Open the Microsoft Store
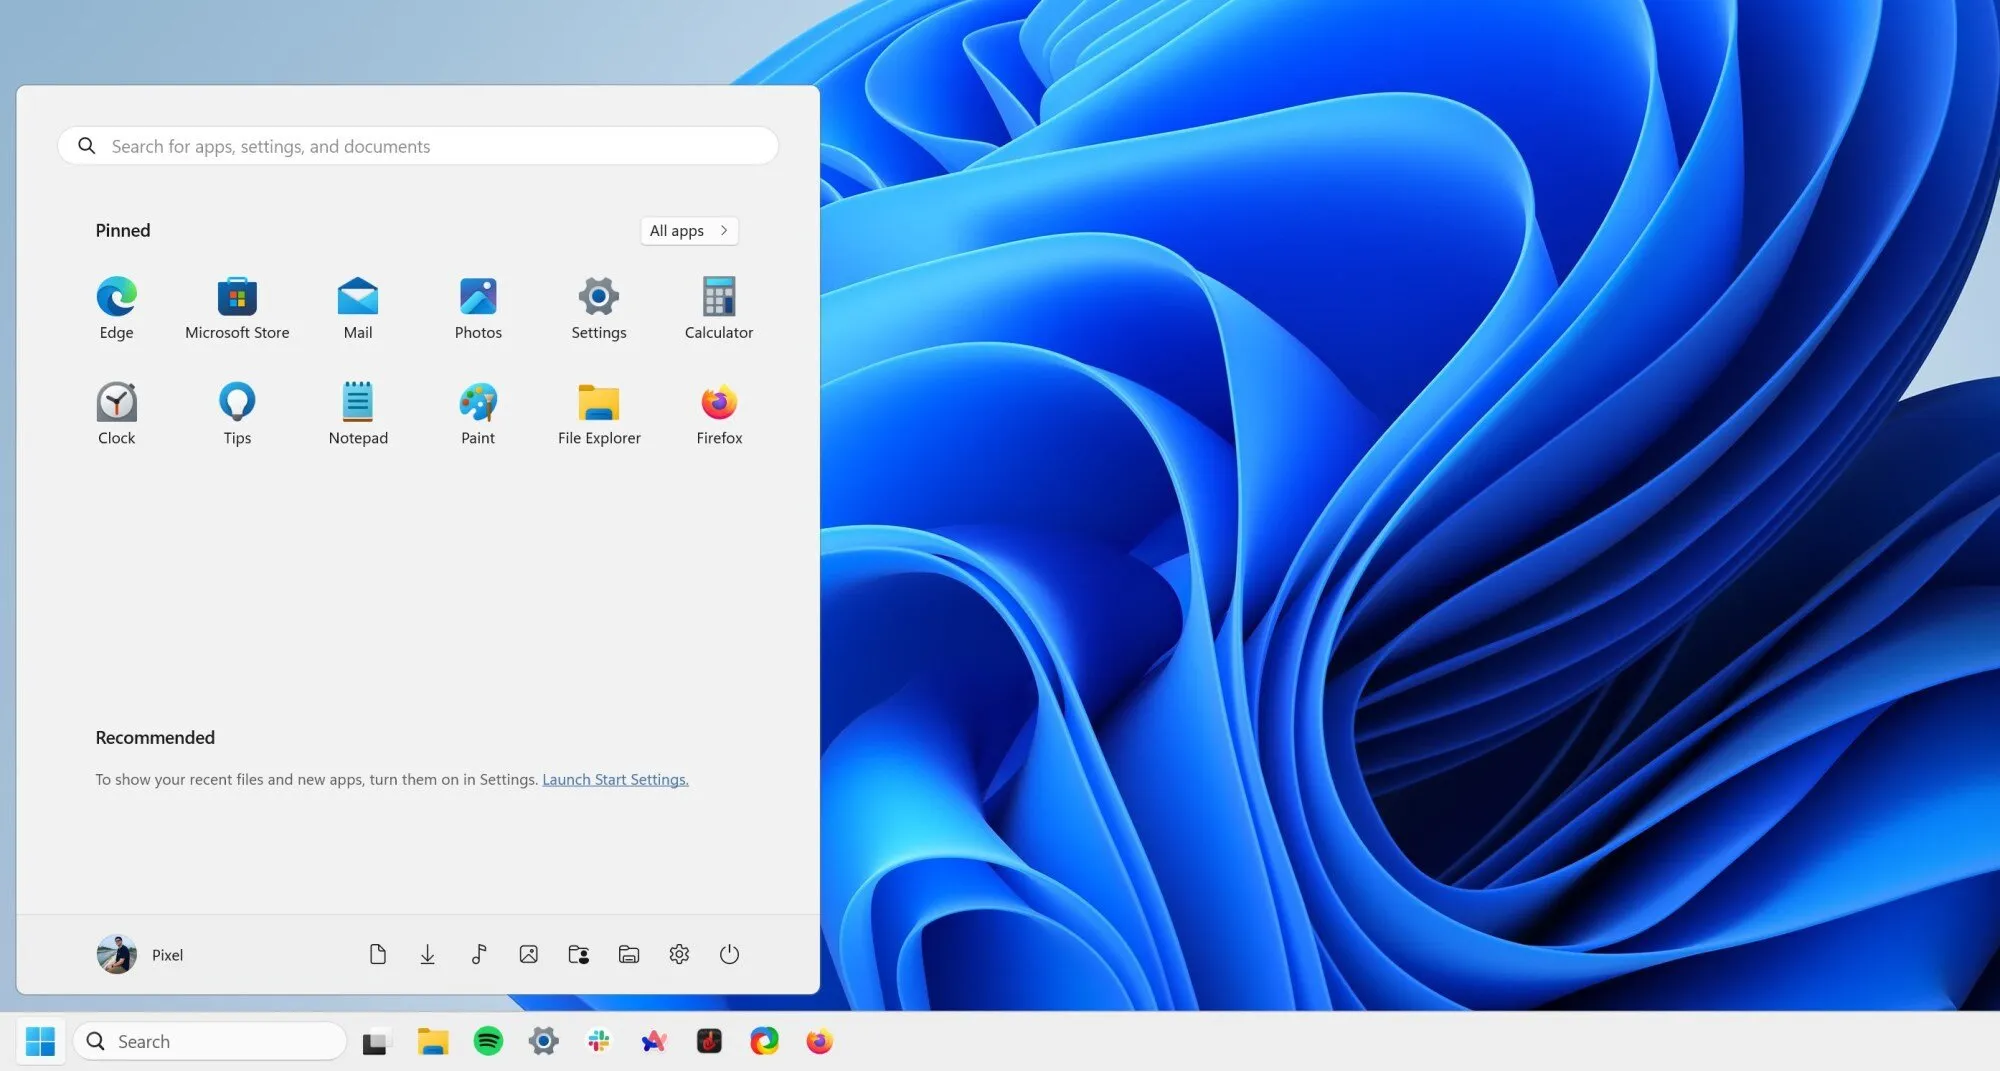The image size is (2000, 1071). click(237, 307)
